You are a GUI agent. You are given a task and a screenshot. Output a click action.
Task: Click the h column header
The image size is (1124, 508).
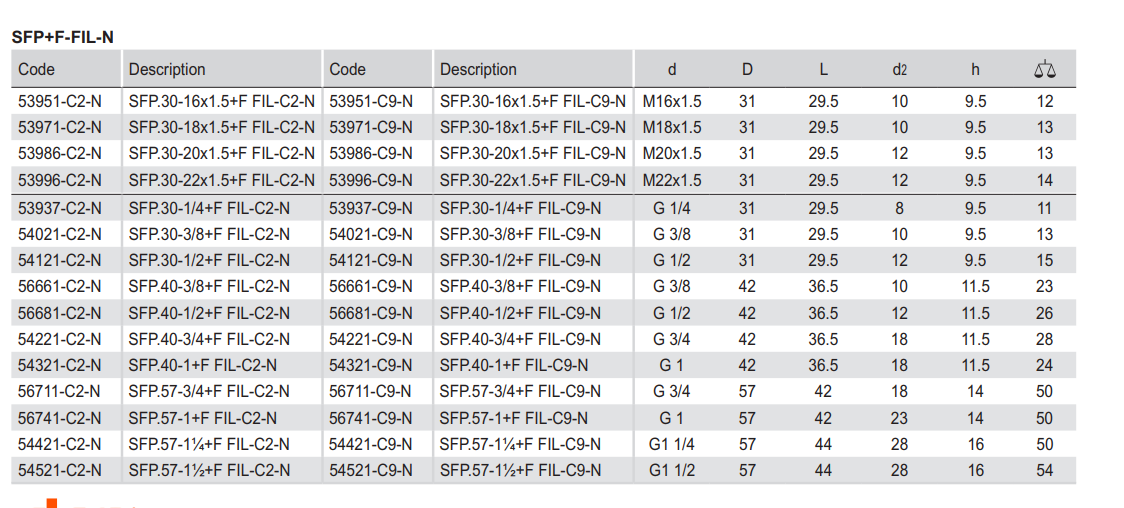[975, 70]
